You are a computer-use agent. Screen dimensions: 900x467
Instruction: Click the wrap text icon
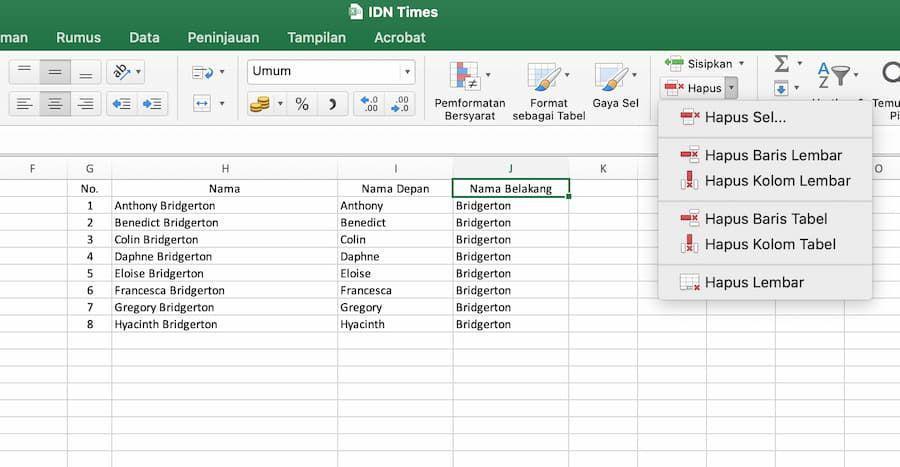tap(203, 72)
